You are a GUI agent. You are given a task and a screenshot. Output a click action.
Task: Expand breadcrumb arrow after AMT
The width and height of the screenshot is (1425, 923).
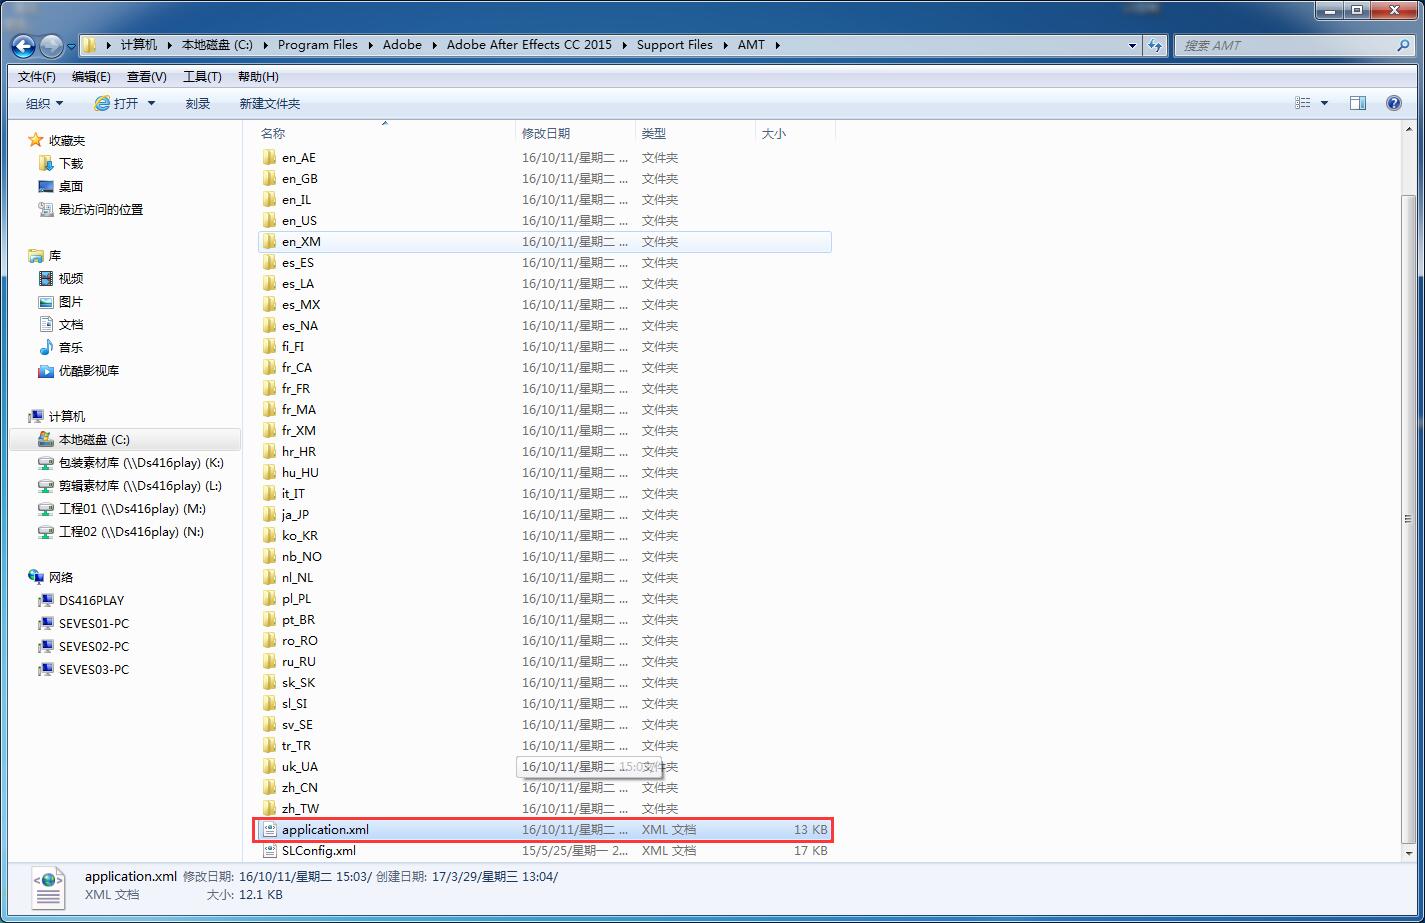coord(777,45)
